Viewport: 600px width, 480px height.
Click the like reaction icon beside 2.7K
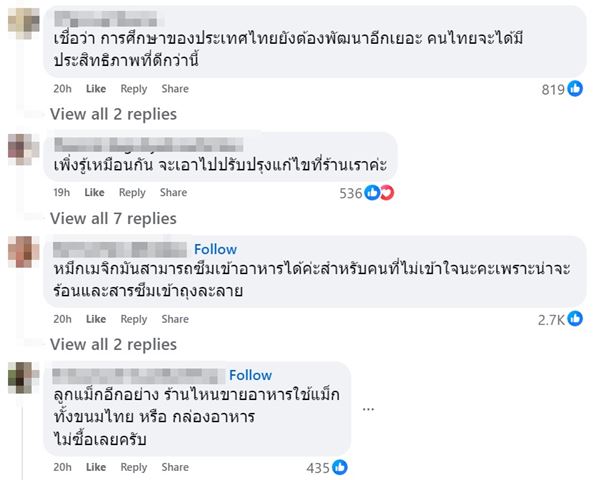click(x=575, y=319)
